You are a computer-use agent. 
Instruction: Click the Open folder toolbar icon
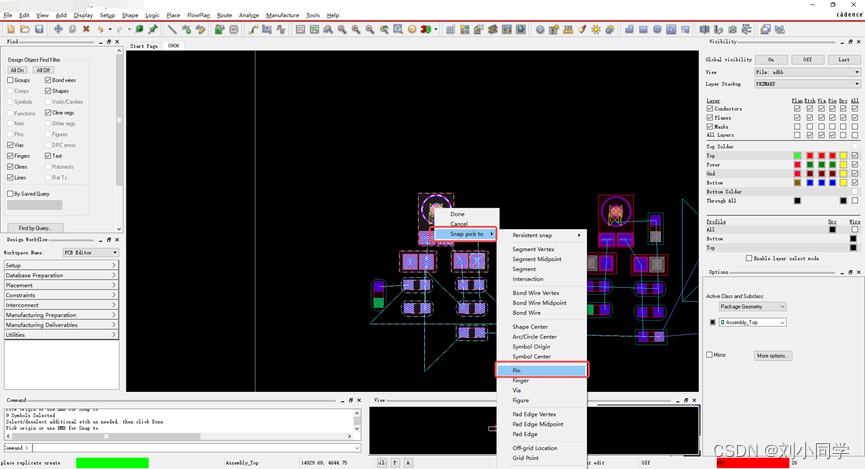point(25,29)
